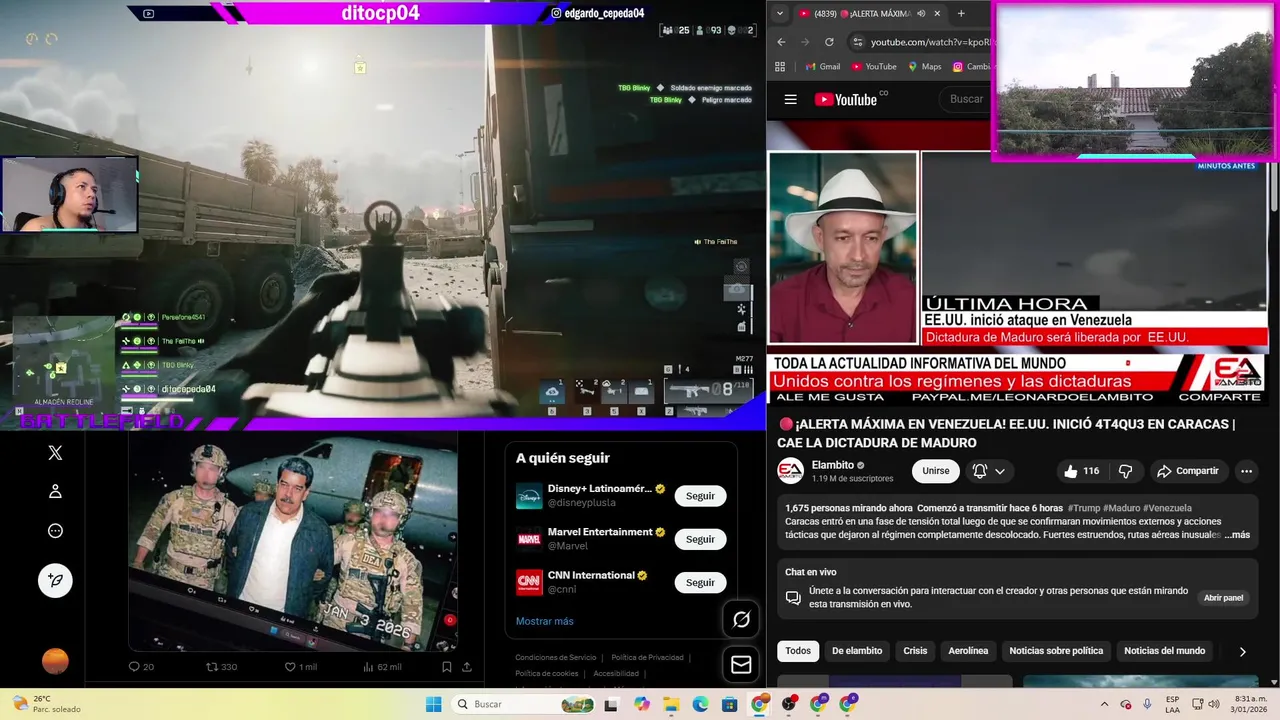Like the video showing 116 likes
Viewport: 1280px width, 720px height.
coord(1082,471)
